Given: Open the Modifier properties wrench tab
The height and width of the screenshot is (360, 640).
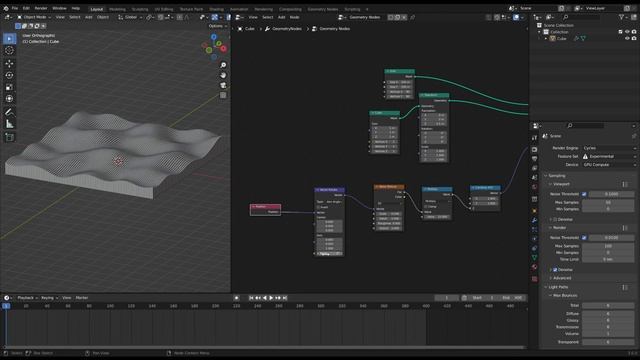Looking at the screenshot, I should (x=534, y=220).
